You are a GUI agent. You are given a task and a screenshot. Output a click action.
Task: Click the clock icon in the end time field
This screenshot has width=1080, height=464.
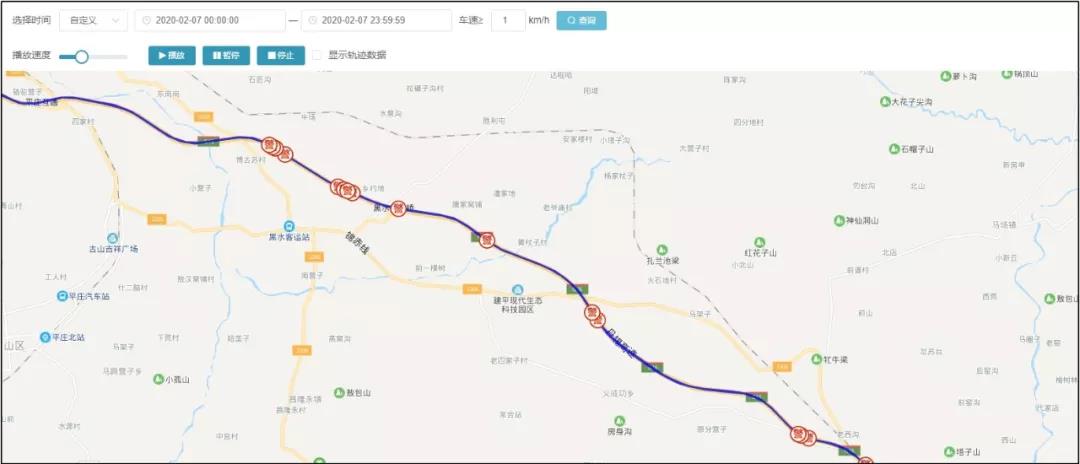point(313,21)
